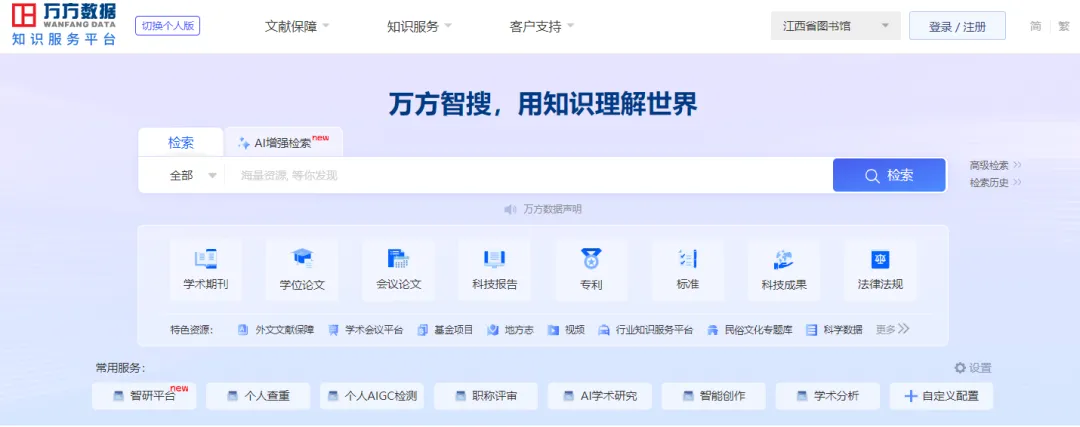Switch to 繁 traditional Chinese
The width and height of the screenshot is (1080, 427).
tap(1064, 27)
